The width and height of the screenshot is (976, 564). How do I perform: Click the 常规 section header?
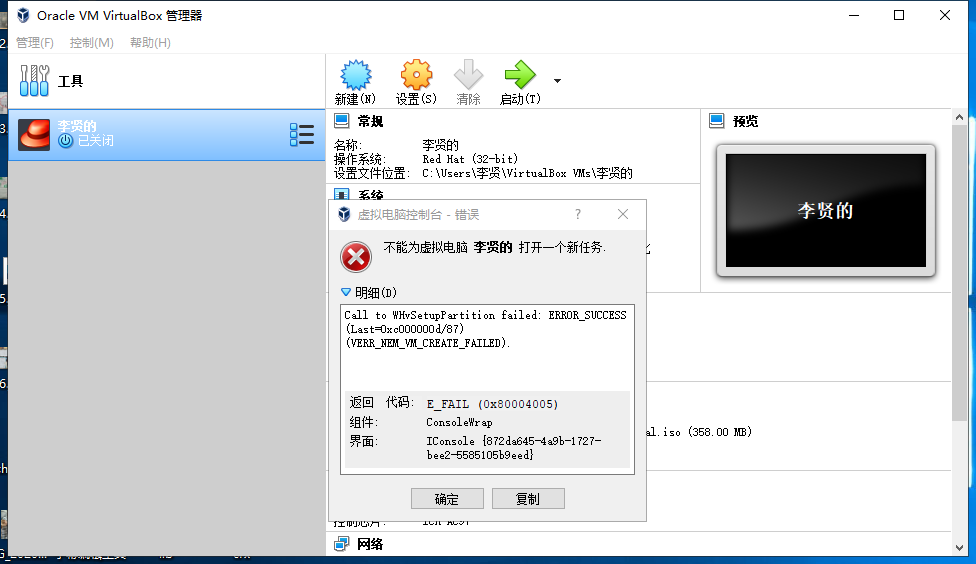(x=370, y=121)
